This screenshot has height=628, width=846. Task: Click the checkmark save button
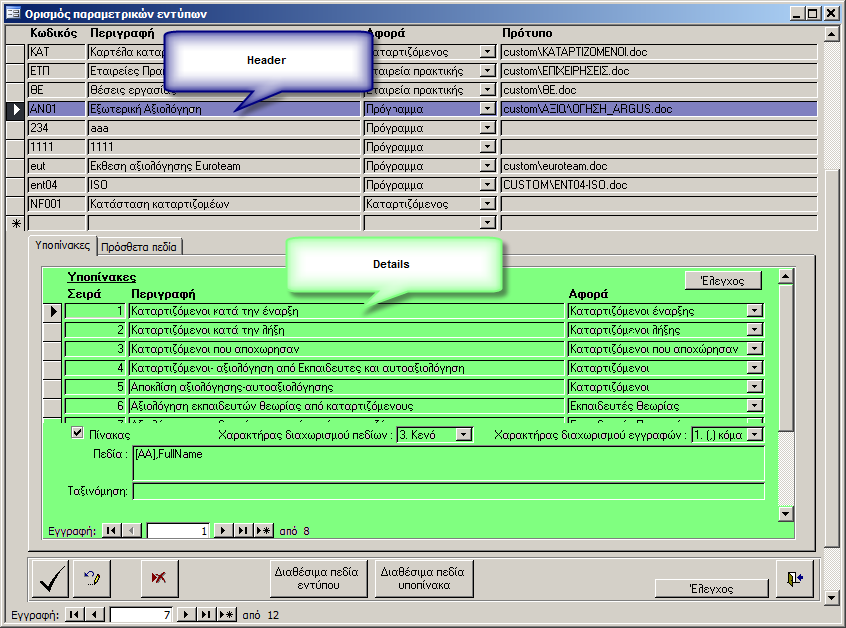pos(50,578)
